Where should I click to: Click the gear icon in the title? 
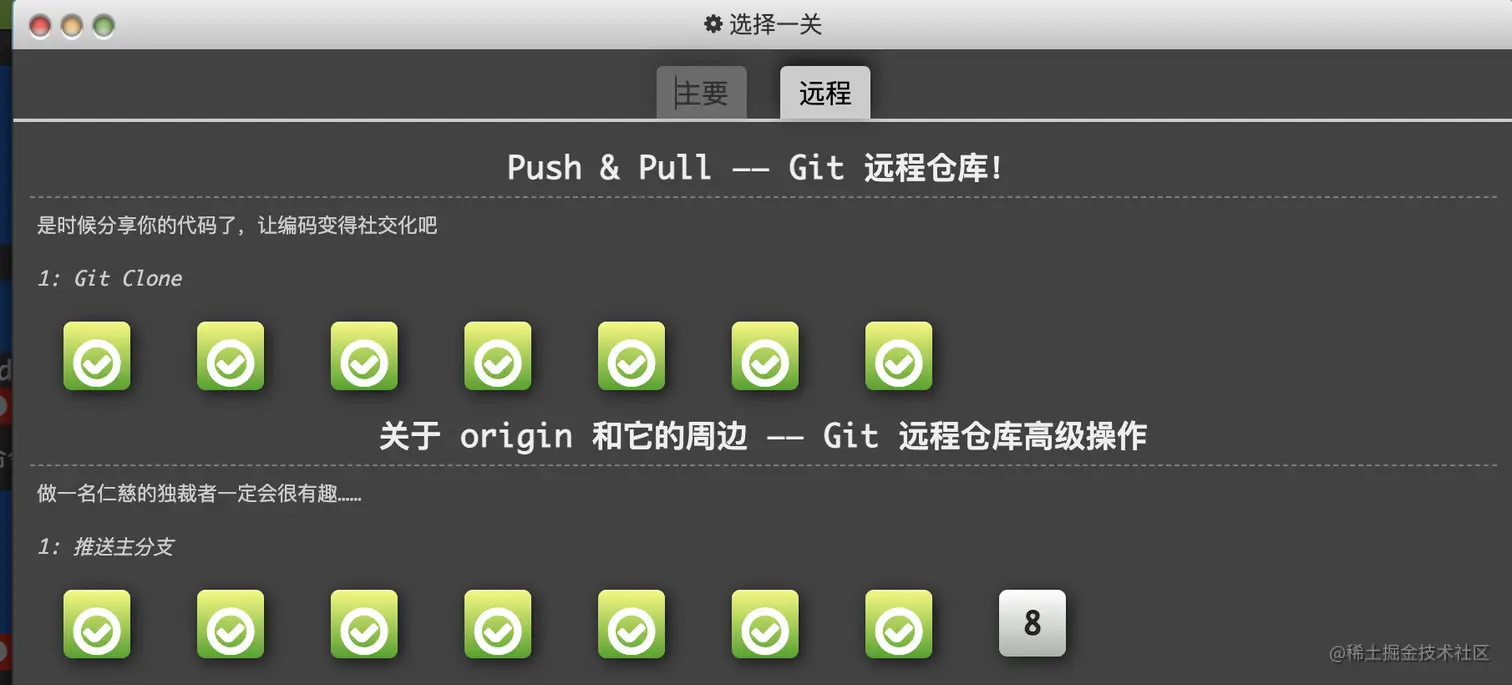tap(713, 24)
